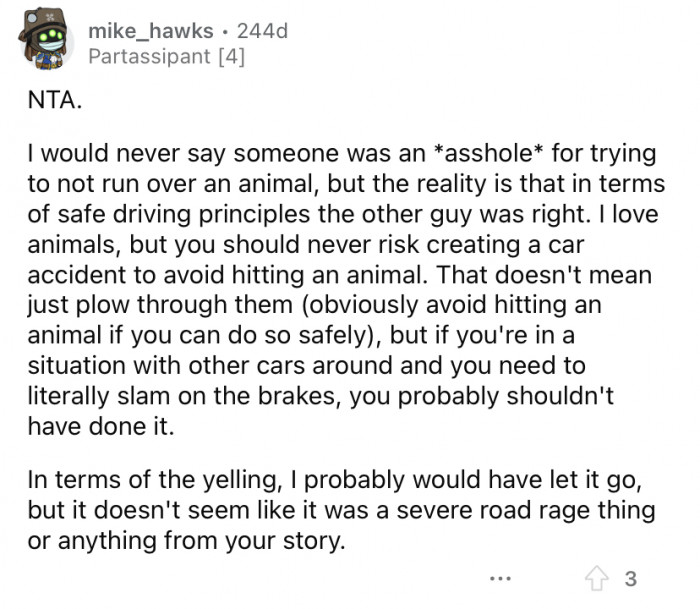Click the upvote count number 3
Screen dimensions: 700x609
point(629,578)
